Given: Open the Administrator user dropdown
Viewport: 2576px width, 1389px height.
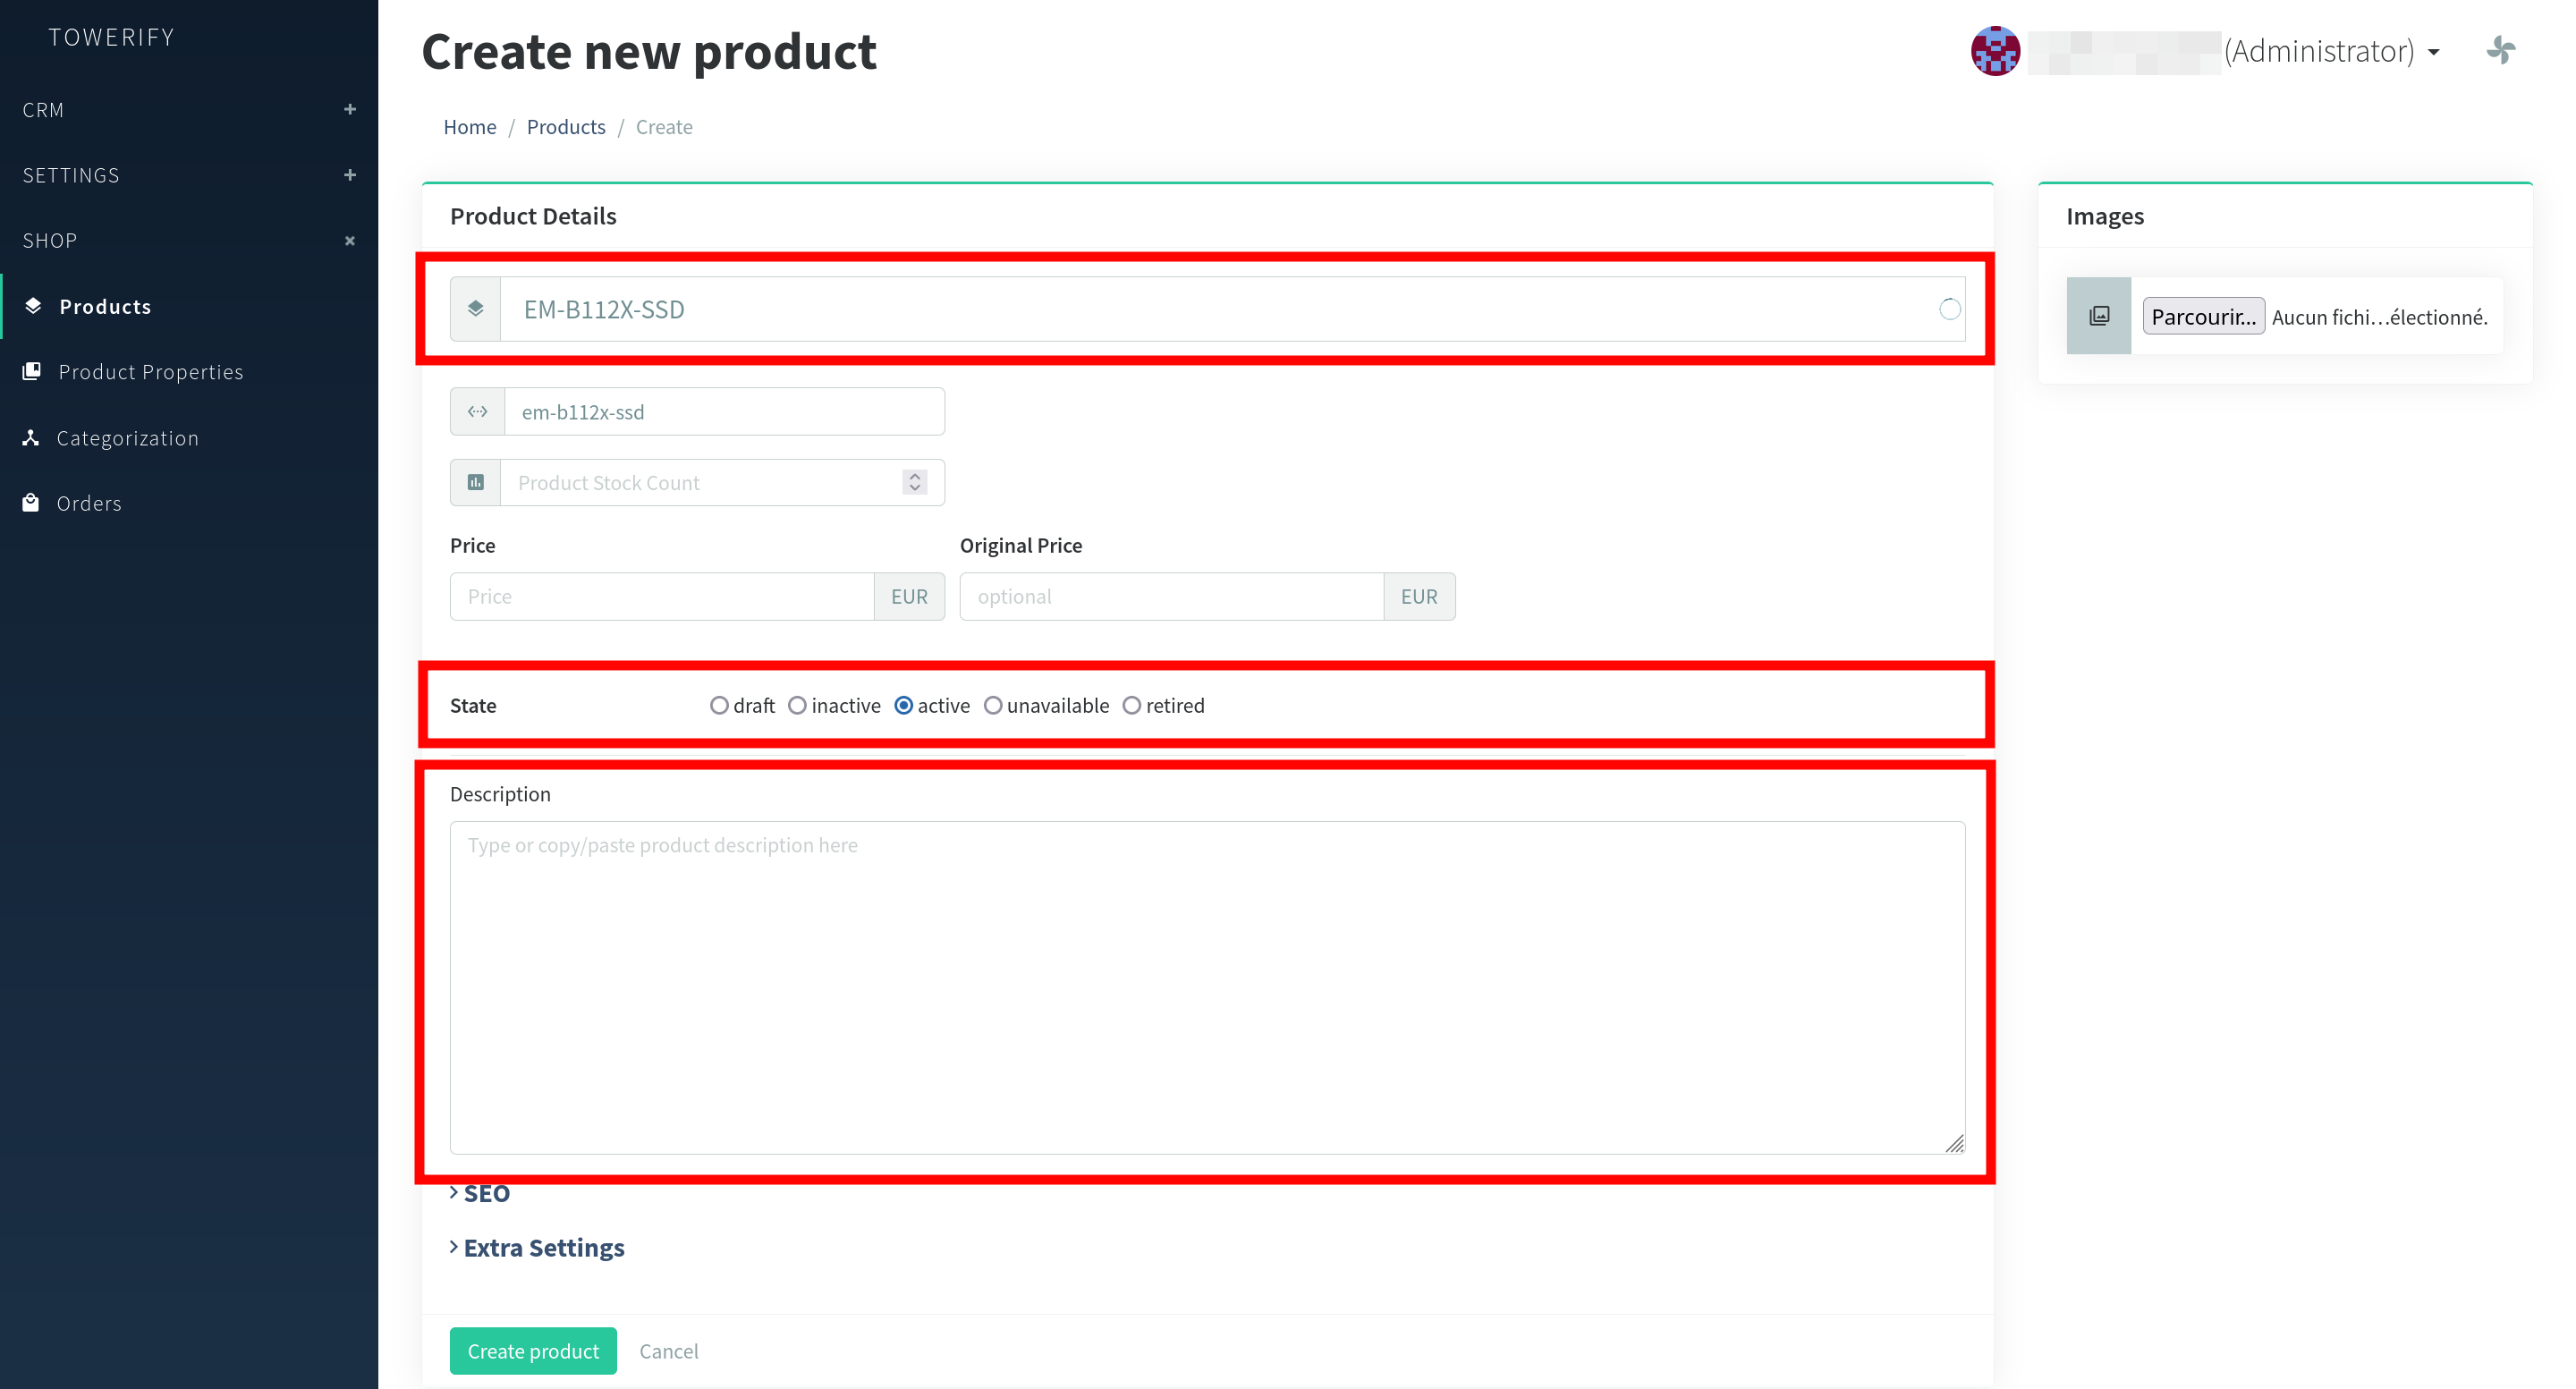Looking at the screenshot, I should [2330, 51].
